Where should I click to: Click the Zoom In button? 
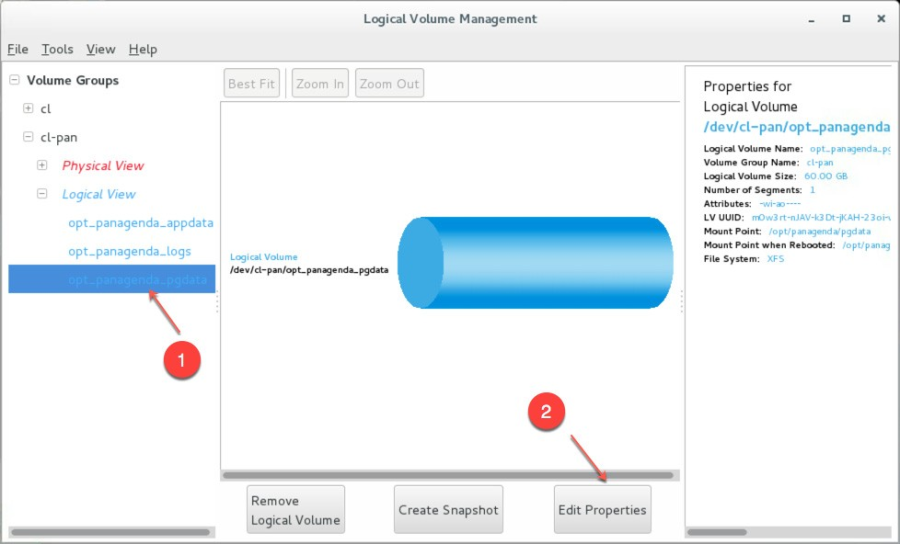coord(320,84)
